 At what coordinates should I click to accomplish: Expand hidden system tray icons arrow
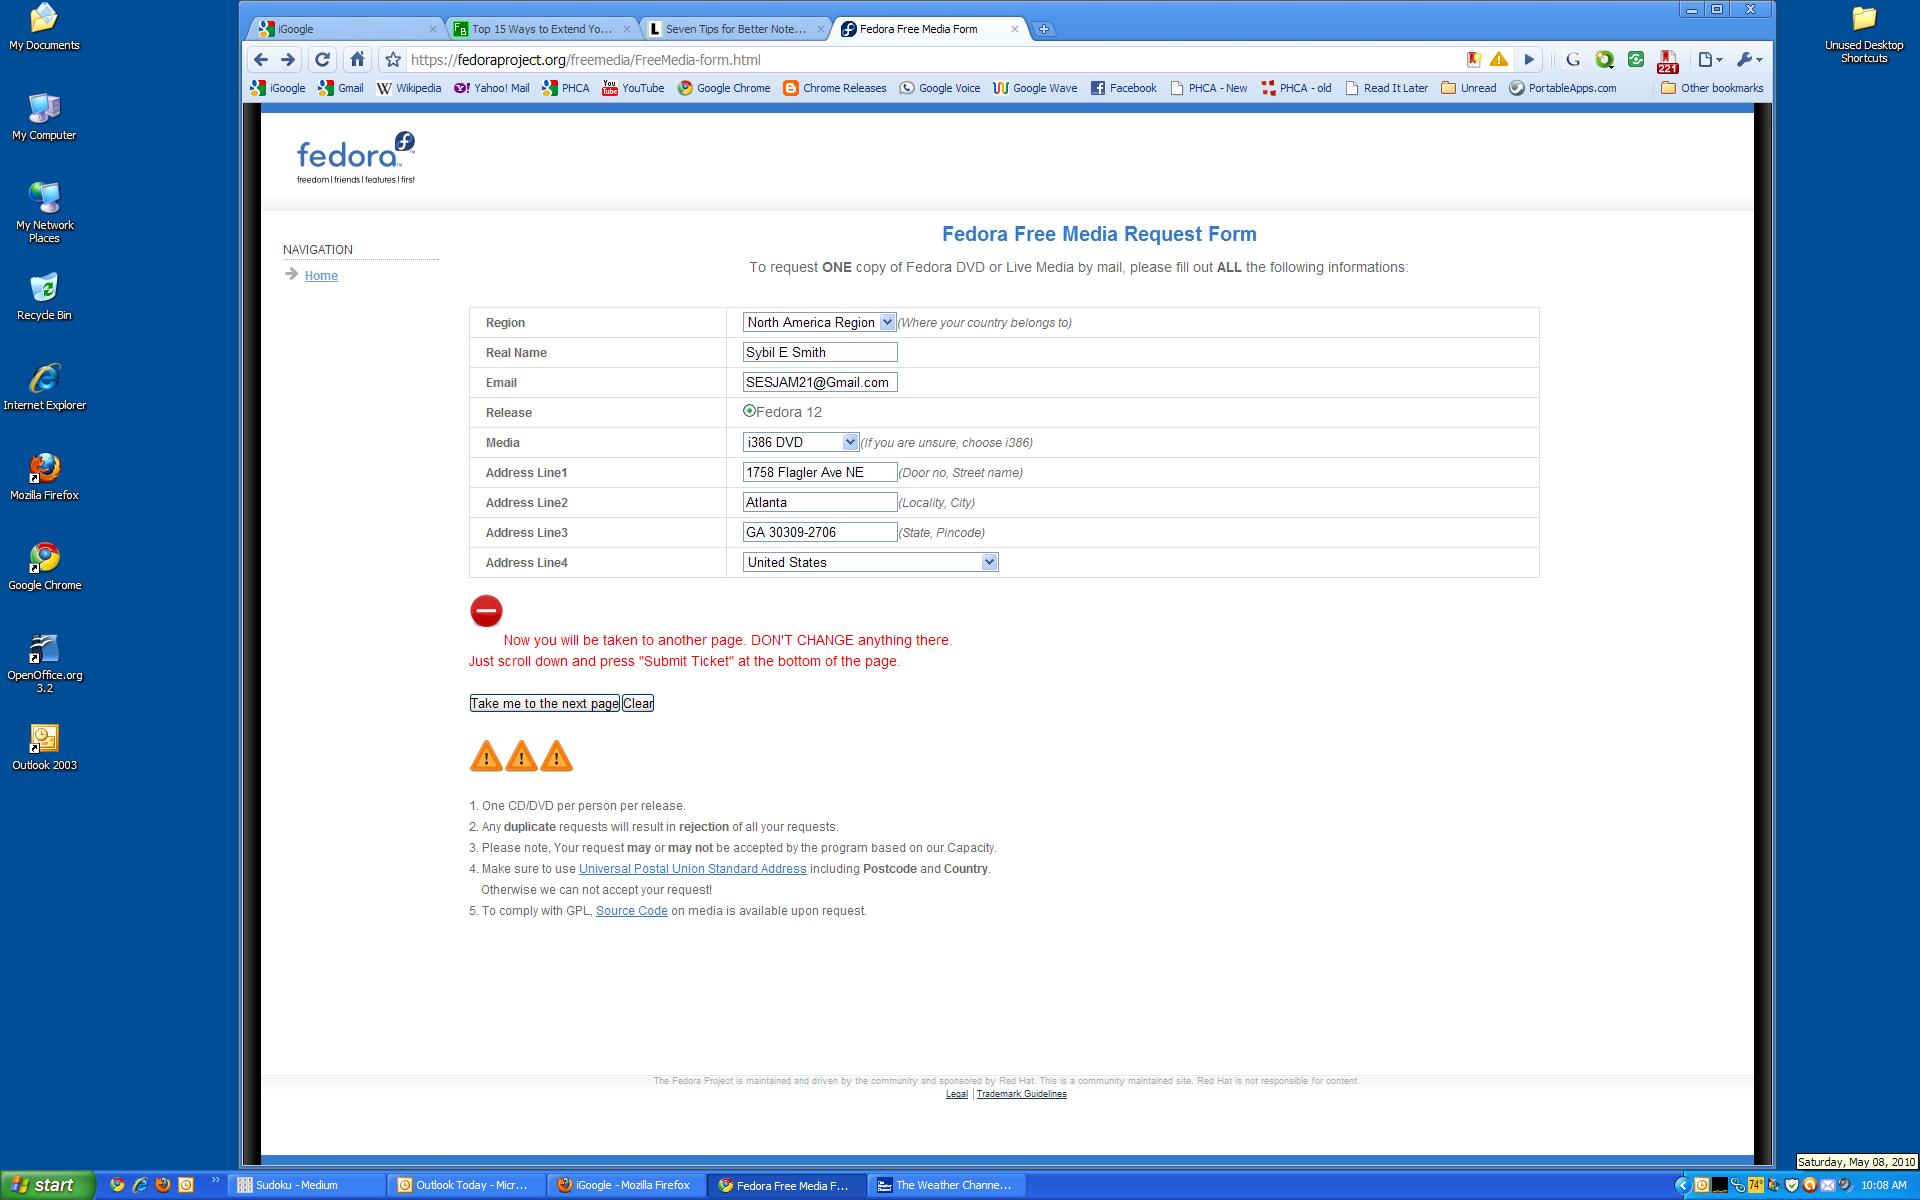pyautogui.click(x=1682, y=1185)
